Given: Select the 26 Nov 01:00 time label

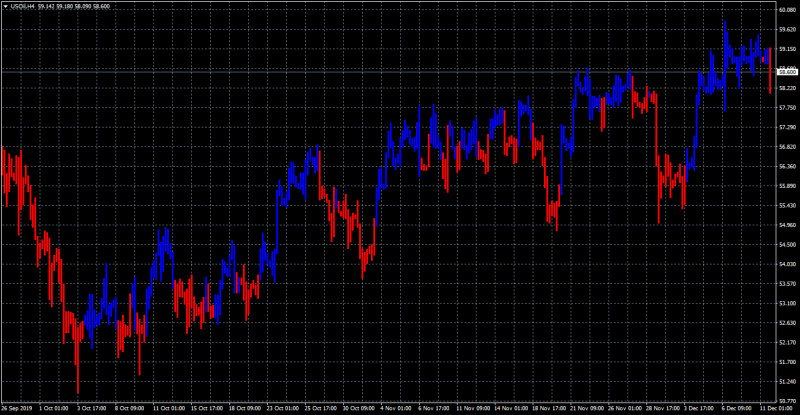Looking at the screenshot, I should 625,408.
